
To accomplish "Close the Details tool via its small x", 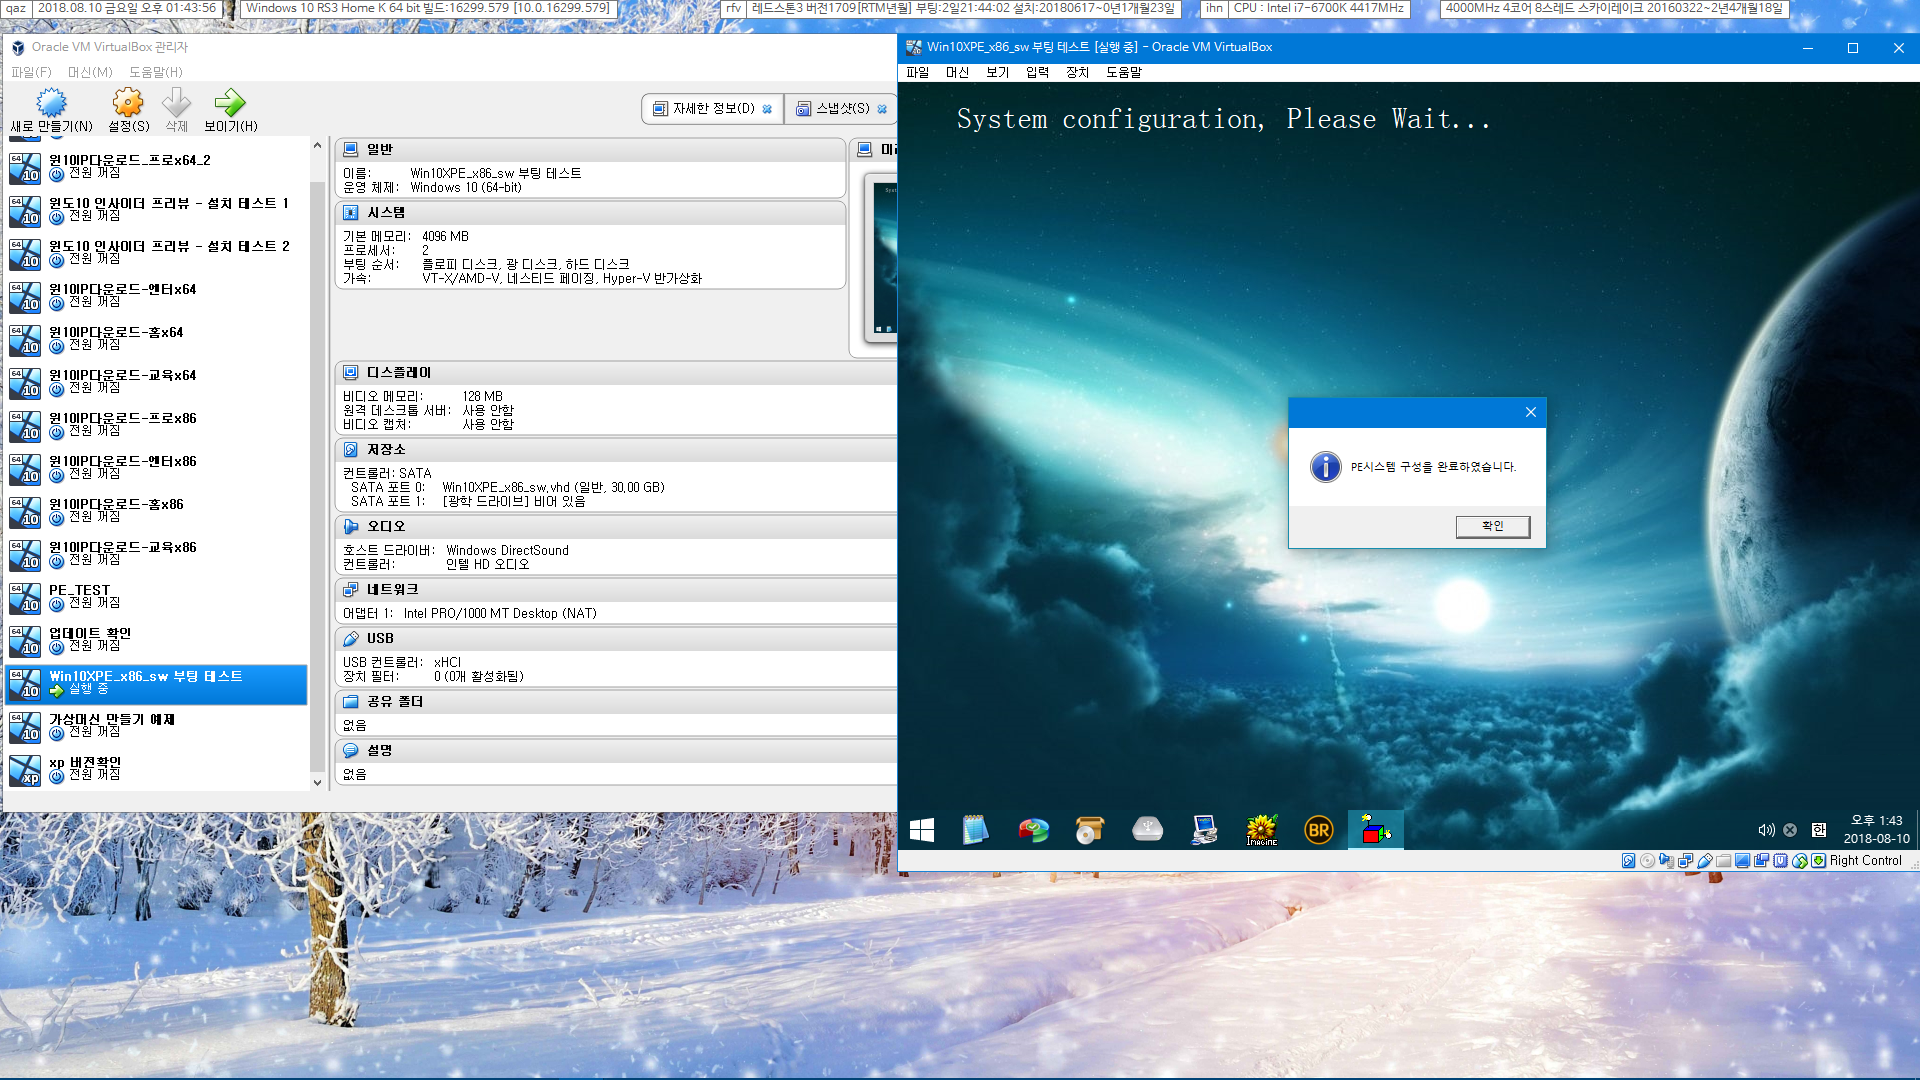I will tap(767, 109).
